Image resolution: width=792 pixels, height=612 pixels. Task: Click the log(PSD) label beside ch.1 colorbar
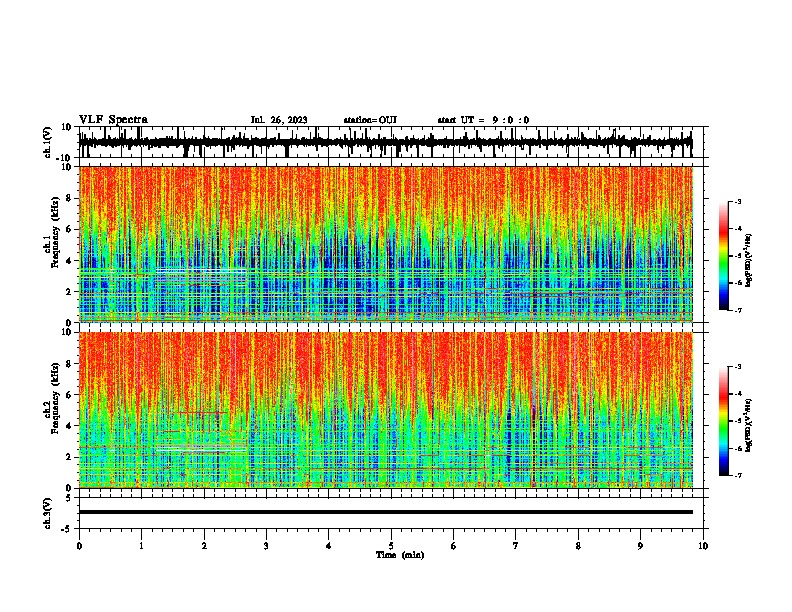[x=749, y=260]
